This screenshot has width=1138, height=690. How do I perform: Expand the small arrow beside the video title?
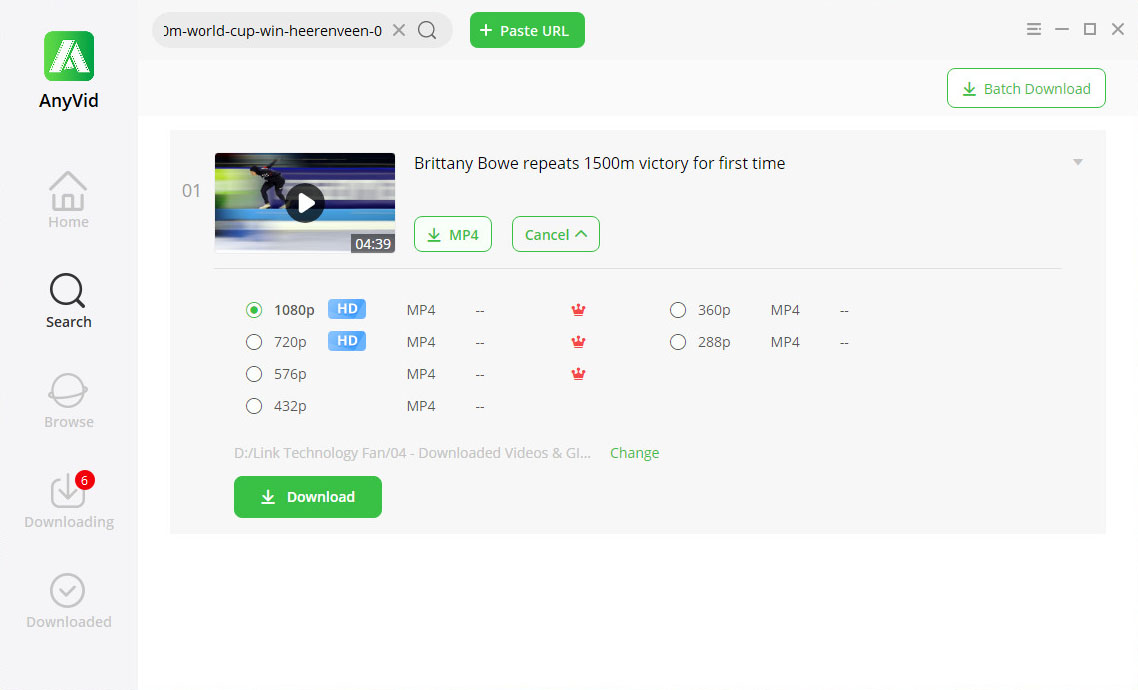click(1077, 162)
